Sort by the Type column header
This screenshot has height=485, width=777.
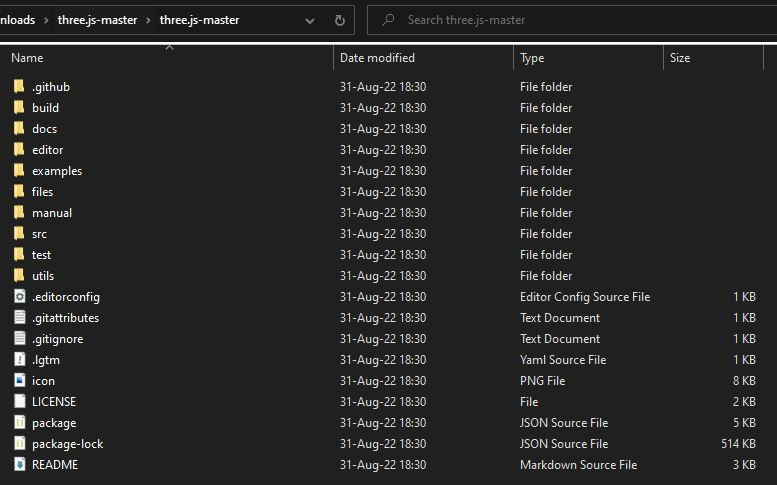tap(532, 58)
